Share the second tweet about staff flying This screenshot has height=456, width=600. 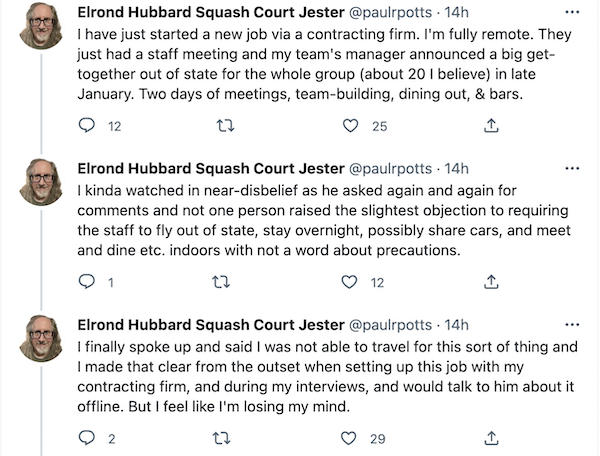tap(491, 282)
